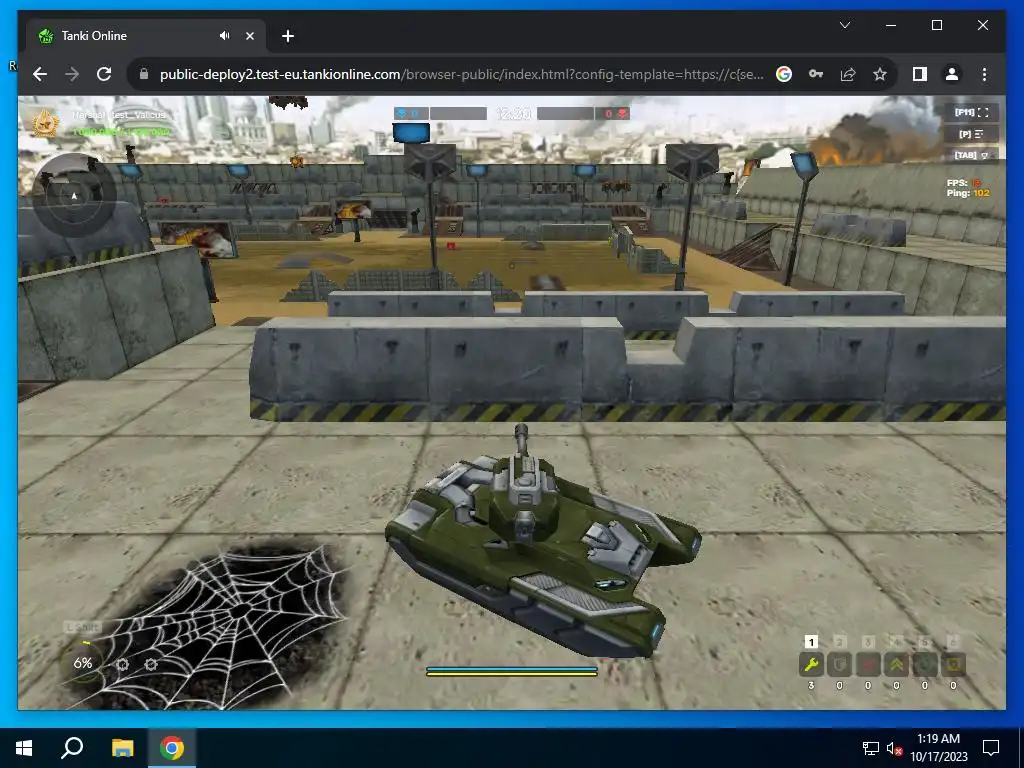Screen dimensions: 1024x768
Task: Activate the speed boost chevron supply
Action: pos(897,665)
